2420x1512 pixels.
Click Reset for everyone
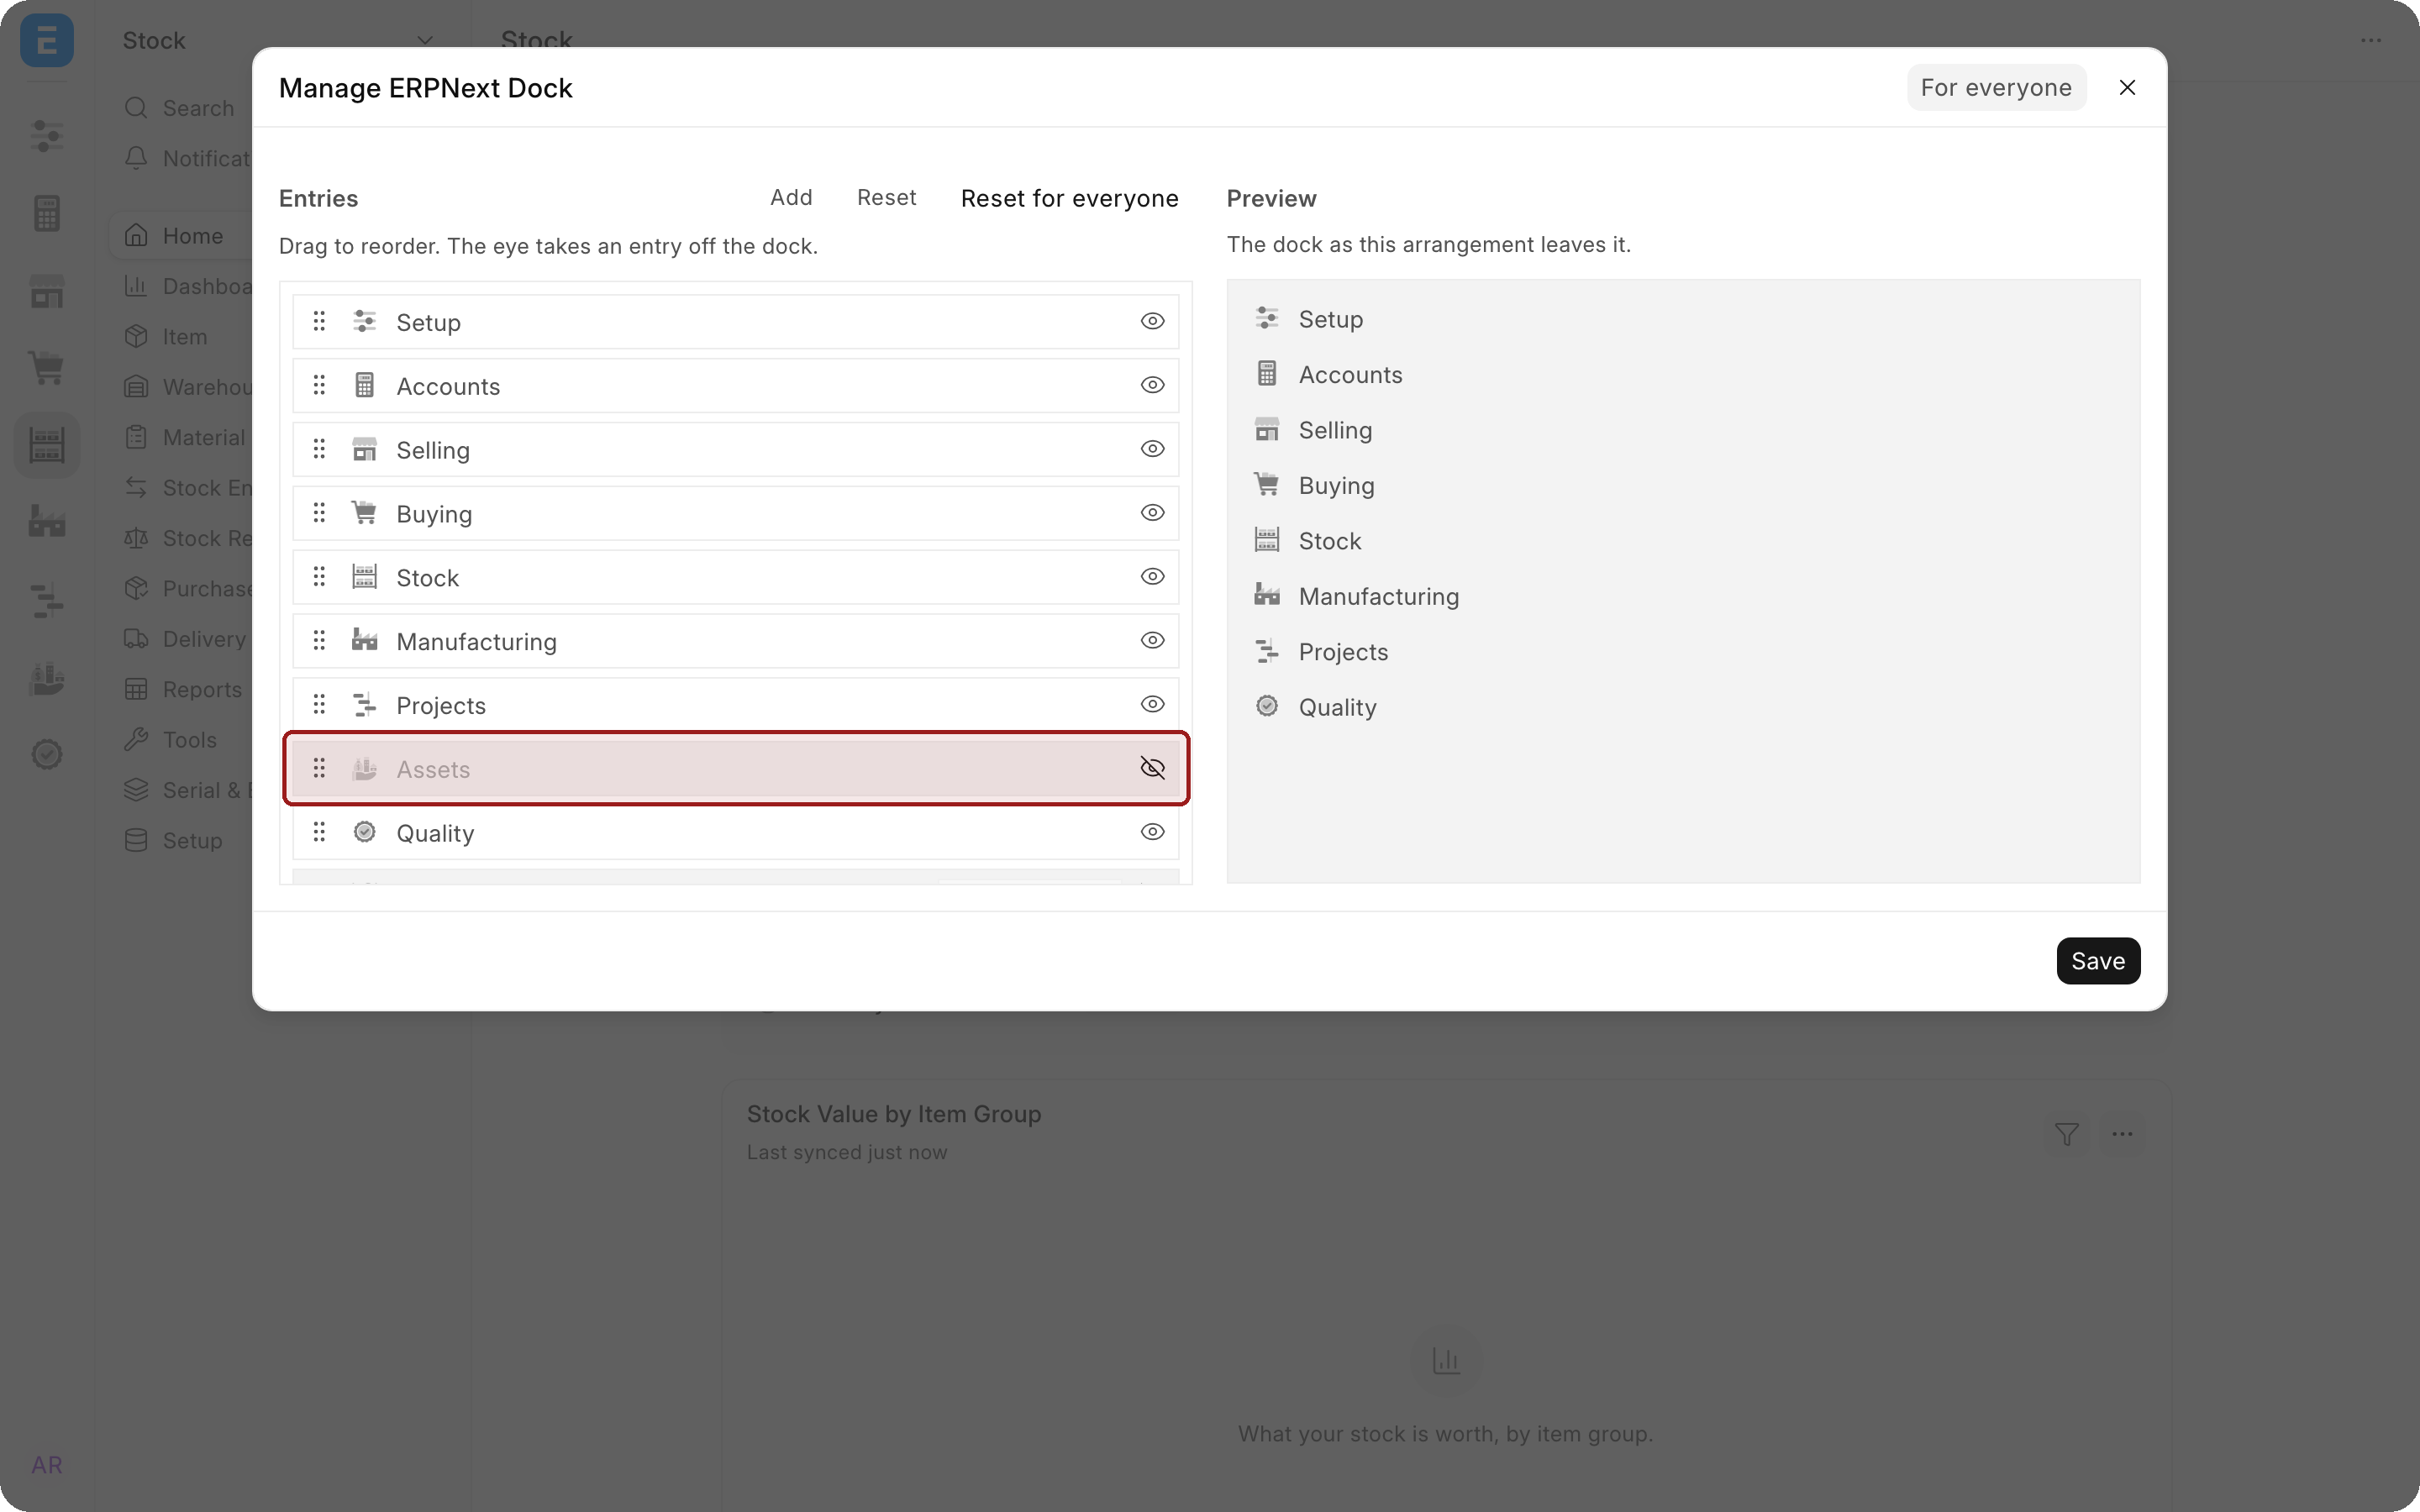click(1069, 198)
